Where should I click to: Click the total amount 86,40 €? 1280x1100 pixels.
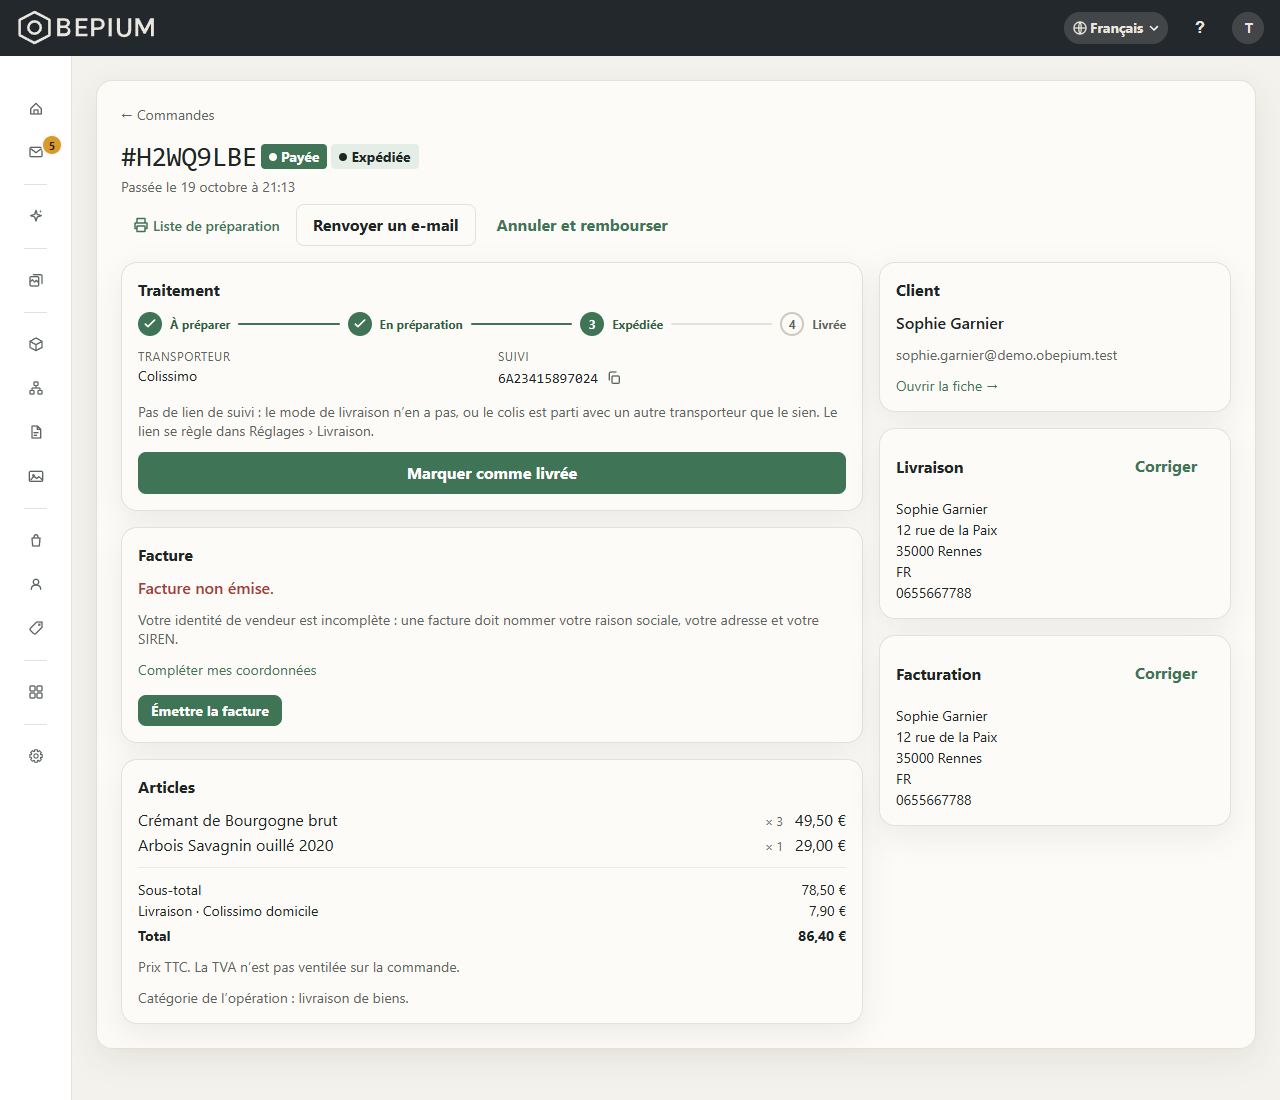[822, 936]
